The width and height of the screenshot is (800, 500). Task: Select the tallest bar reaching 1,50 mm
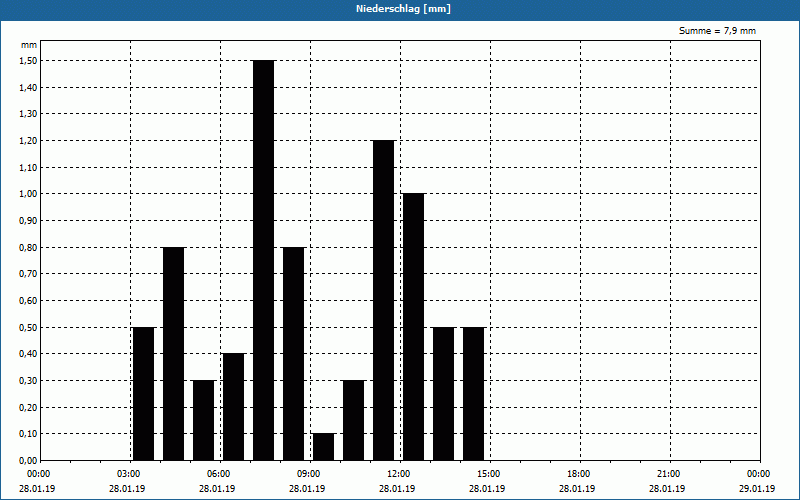263,260
